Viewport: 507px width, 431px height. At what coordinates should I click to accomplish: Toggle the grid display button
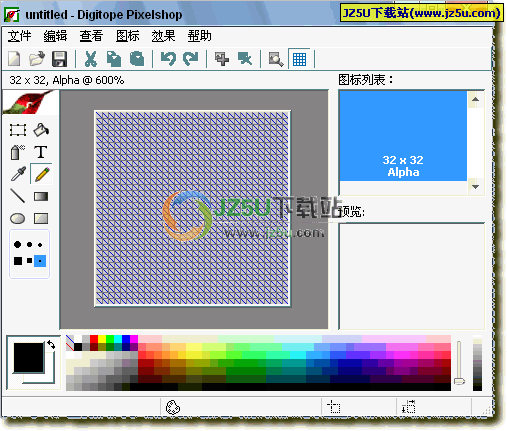[299, 59]
